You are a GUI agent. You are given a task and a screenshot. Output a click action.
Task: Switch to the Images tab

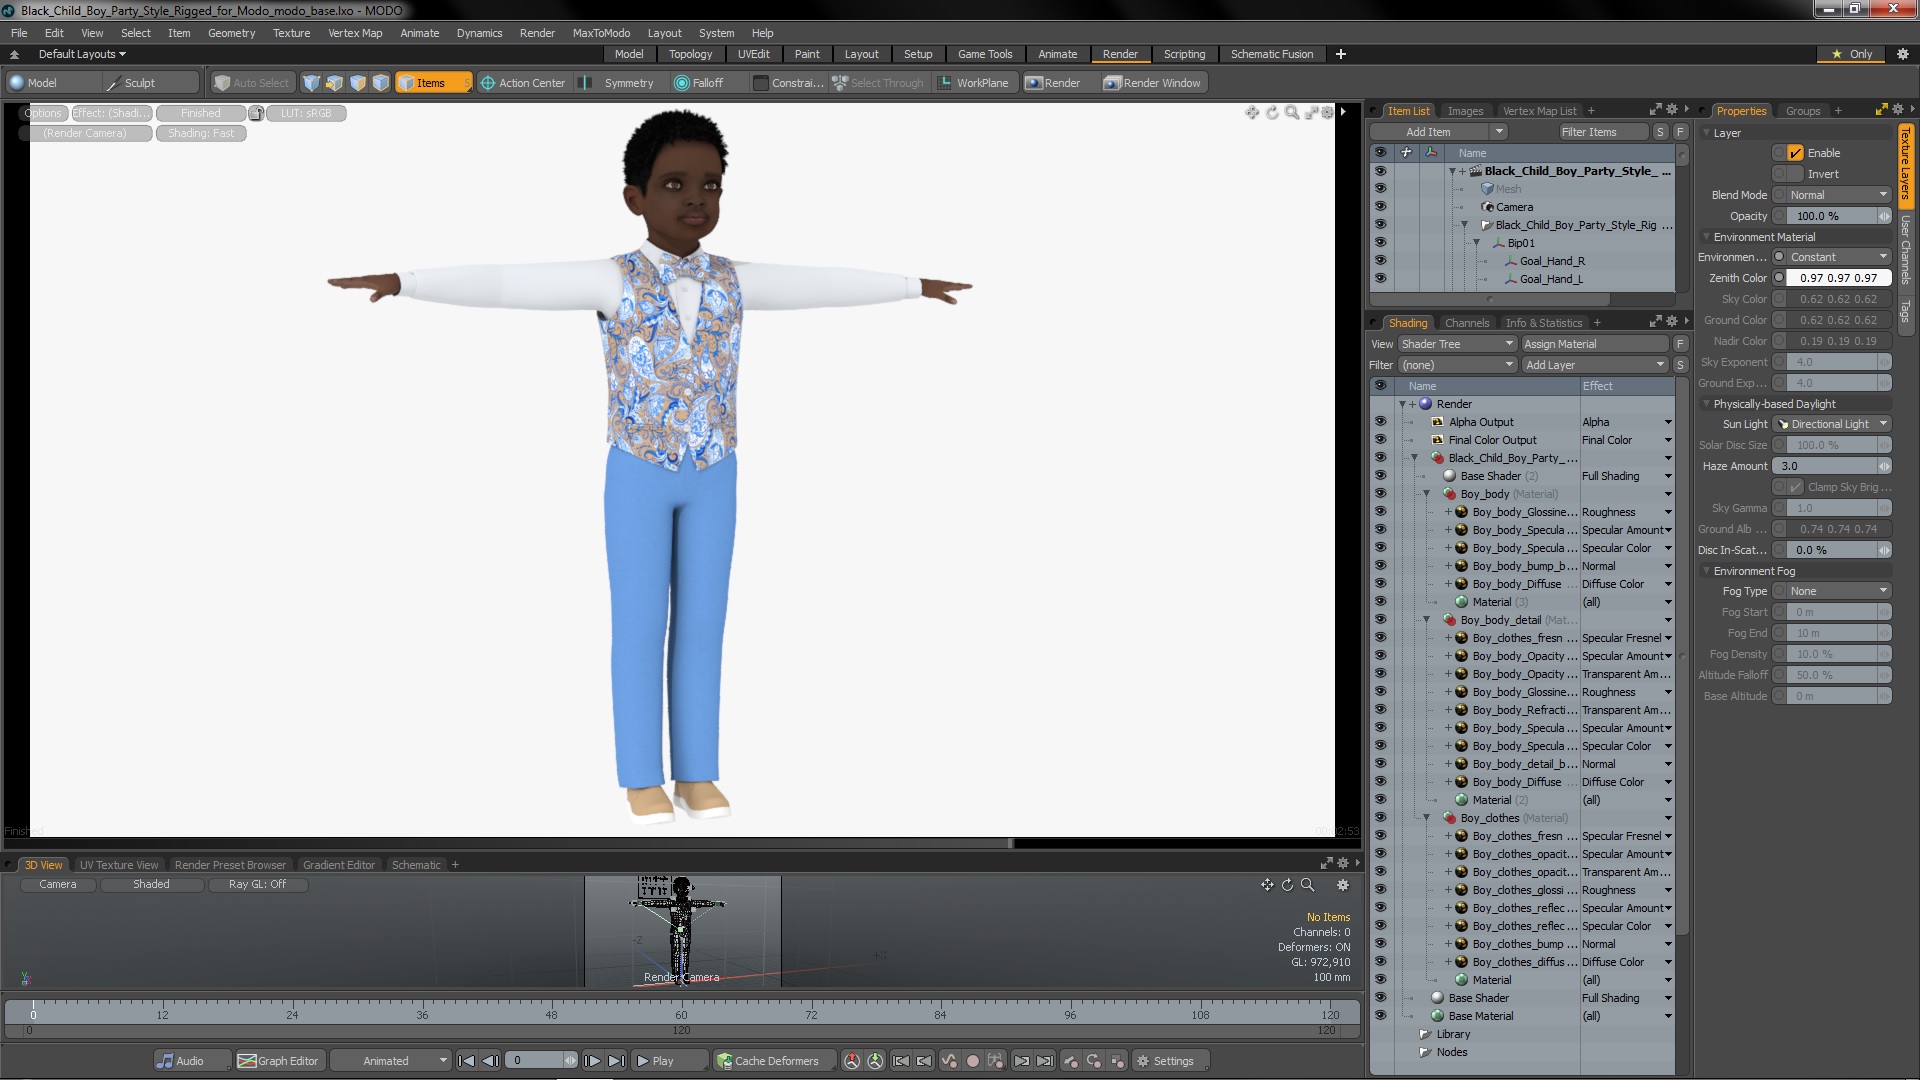(1465, 111)
